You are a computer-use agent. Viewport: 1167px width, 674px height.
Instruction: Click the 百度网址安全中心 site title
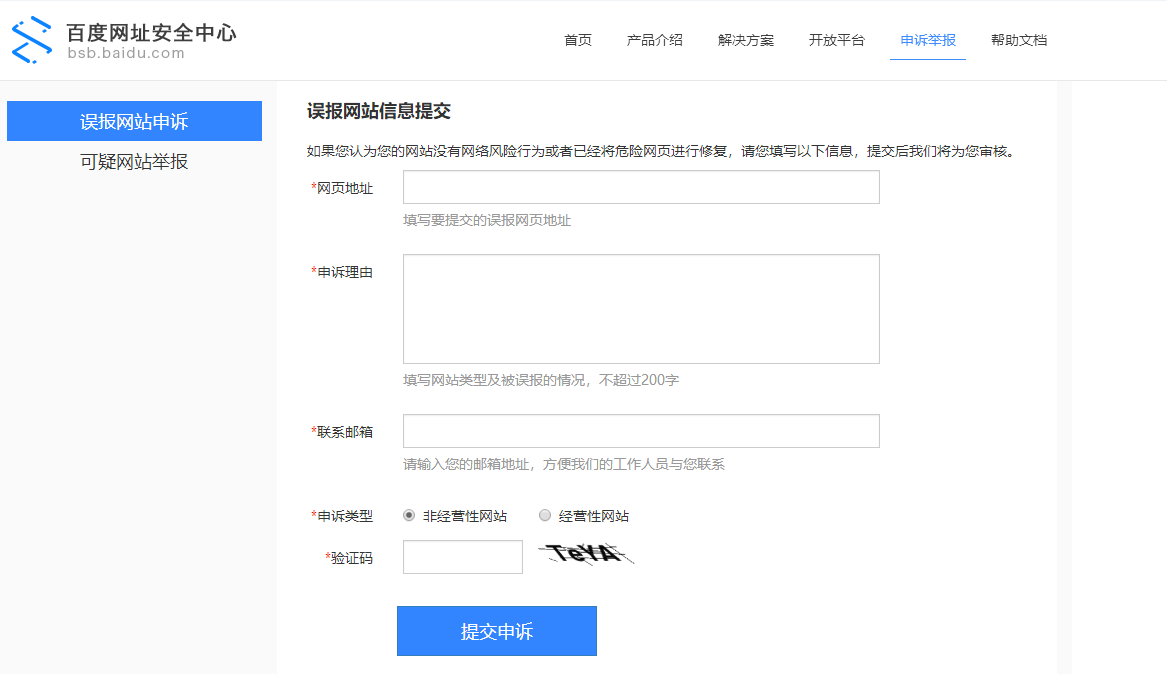click(151, 32)
